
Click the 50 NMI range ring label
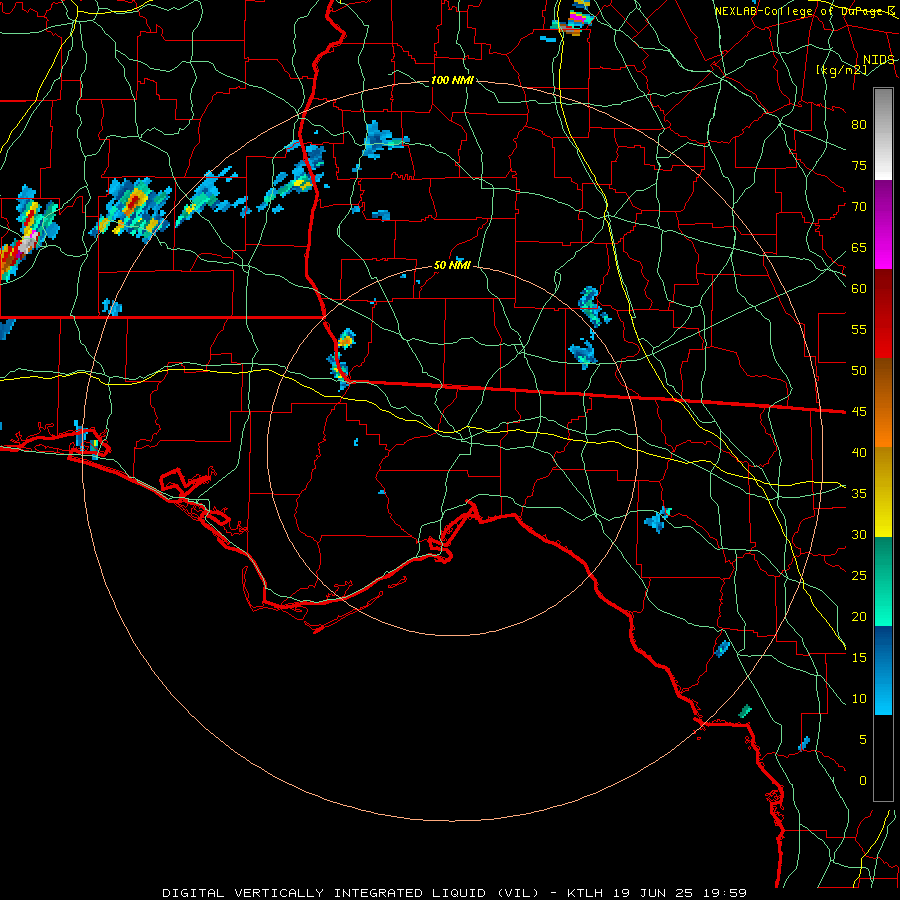click(452, 265)
